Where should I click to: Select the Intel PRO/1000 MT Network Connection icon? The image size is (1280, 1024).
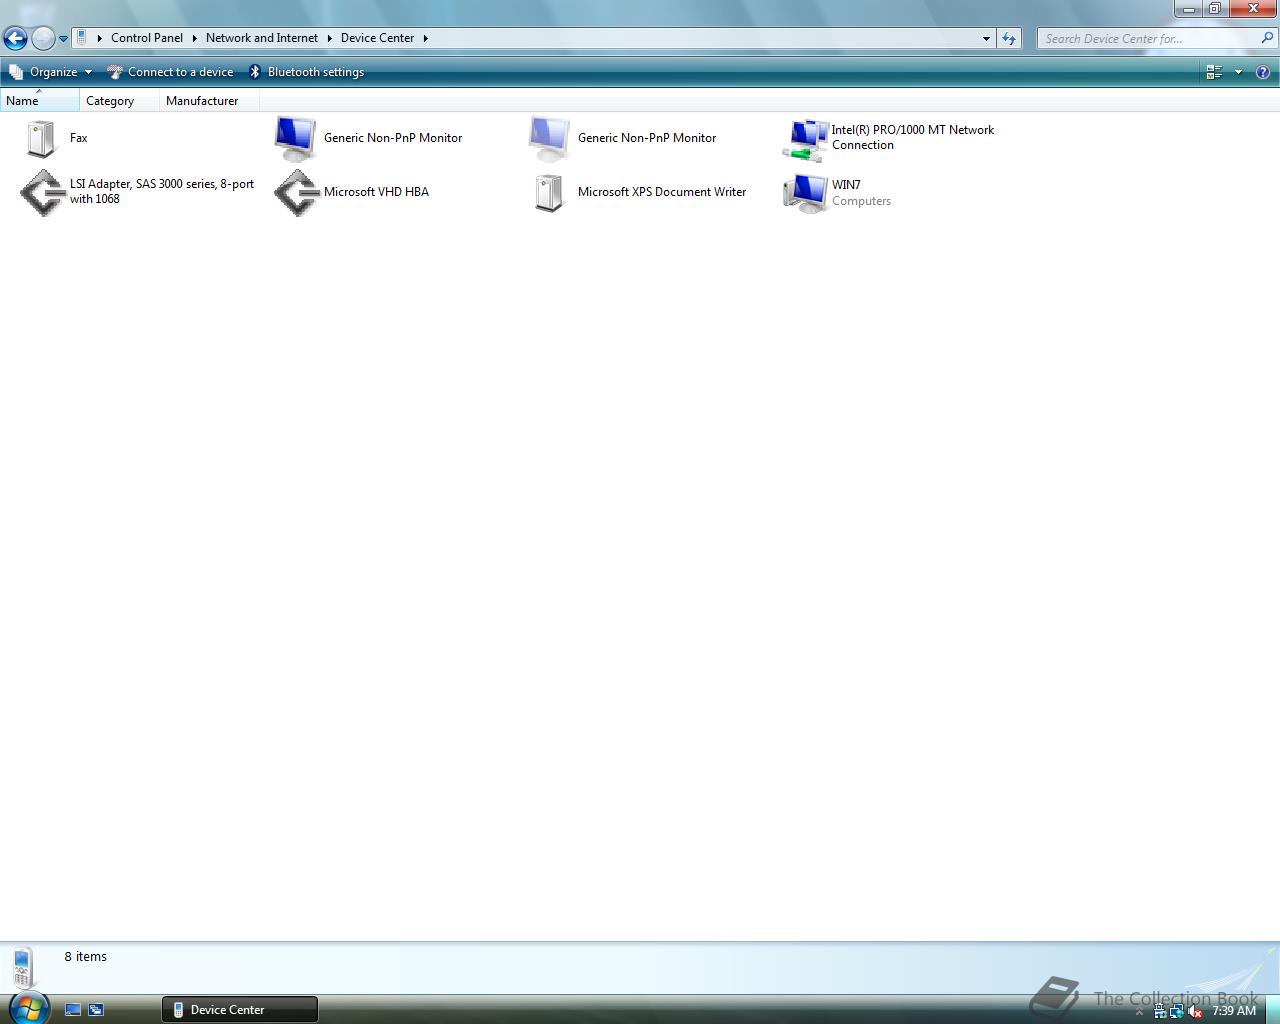click(805, 138)
